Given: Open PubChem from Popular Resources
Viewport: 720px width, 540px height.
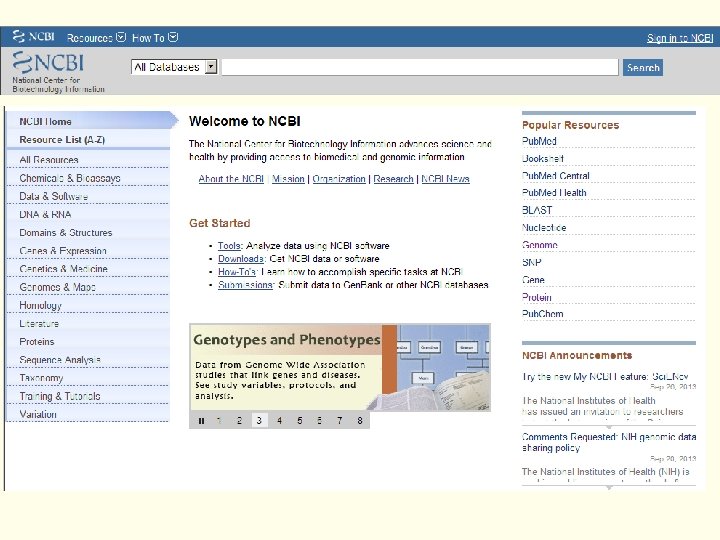Looking at the screenshot, I should click(x=543, y=314).
